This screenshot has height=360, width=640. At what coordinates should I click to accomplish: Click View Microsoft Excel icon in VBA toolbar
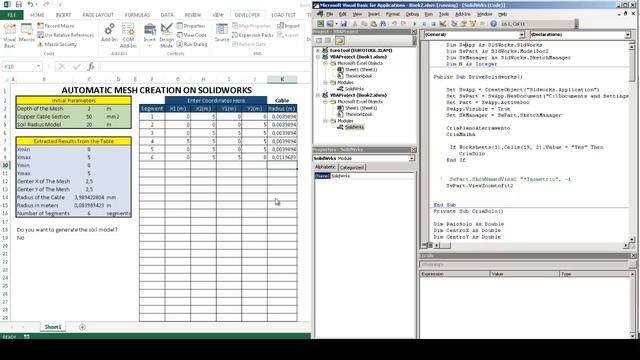point(321,24)
